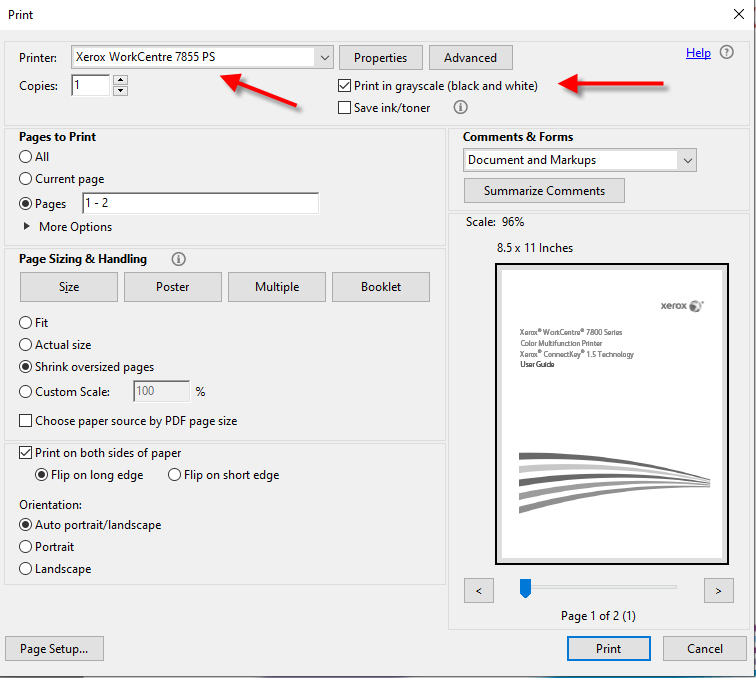
Task: Open the Help link
Action: click(698, 53)
